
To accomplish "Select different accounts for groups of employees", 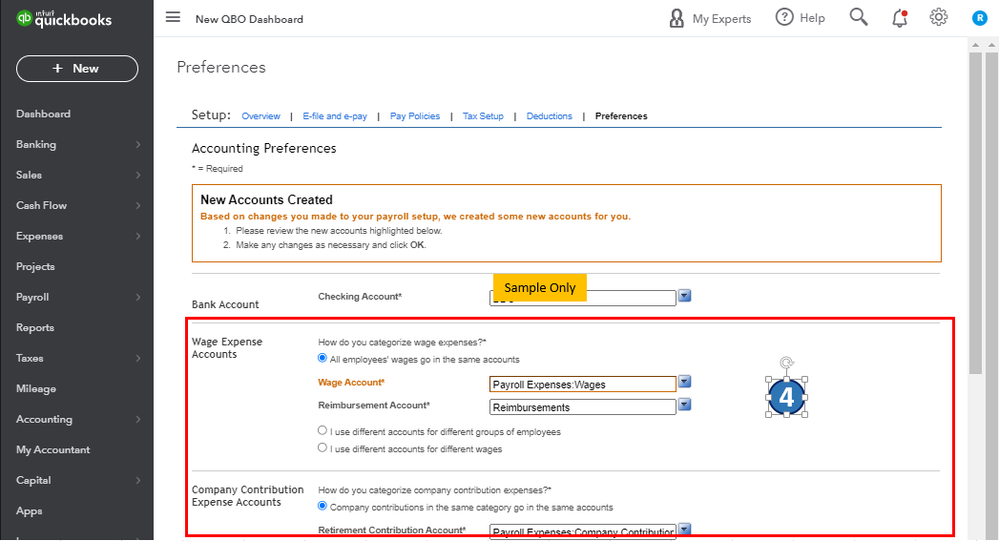I will (322, 431).
